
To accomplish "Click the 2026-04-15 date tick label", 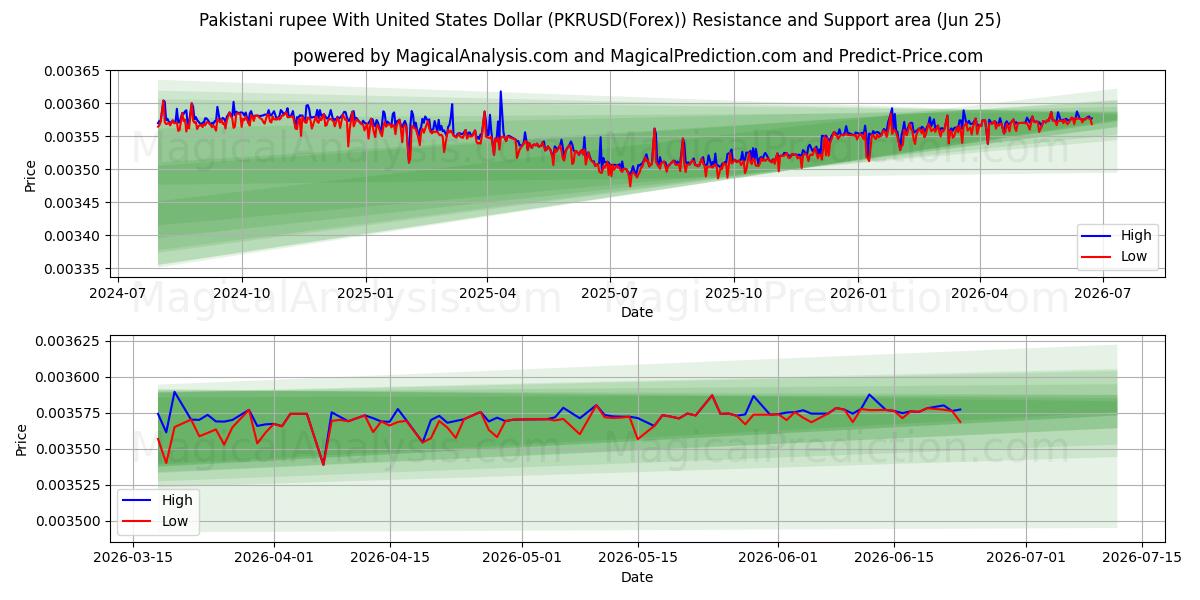I will [x=389, y=559].
